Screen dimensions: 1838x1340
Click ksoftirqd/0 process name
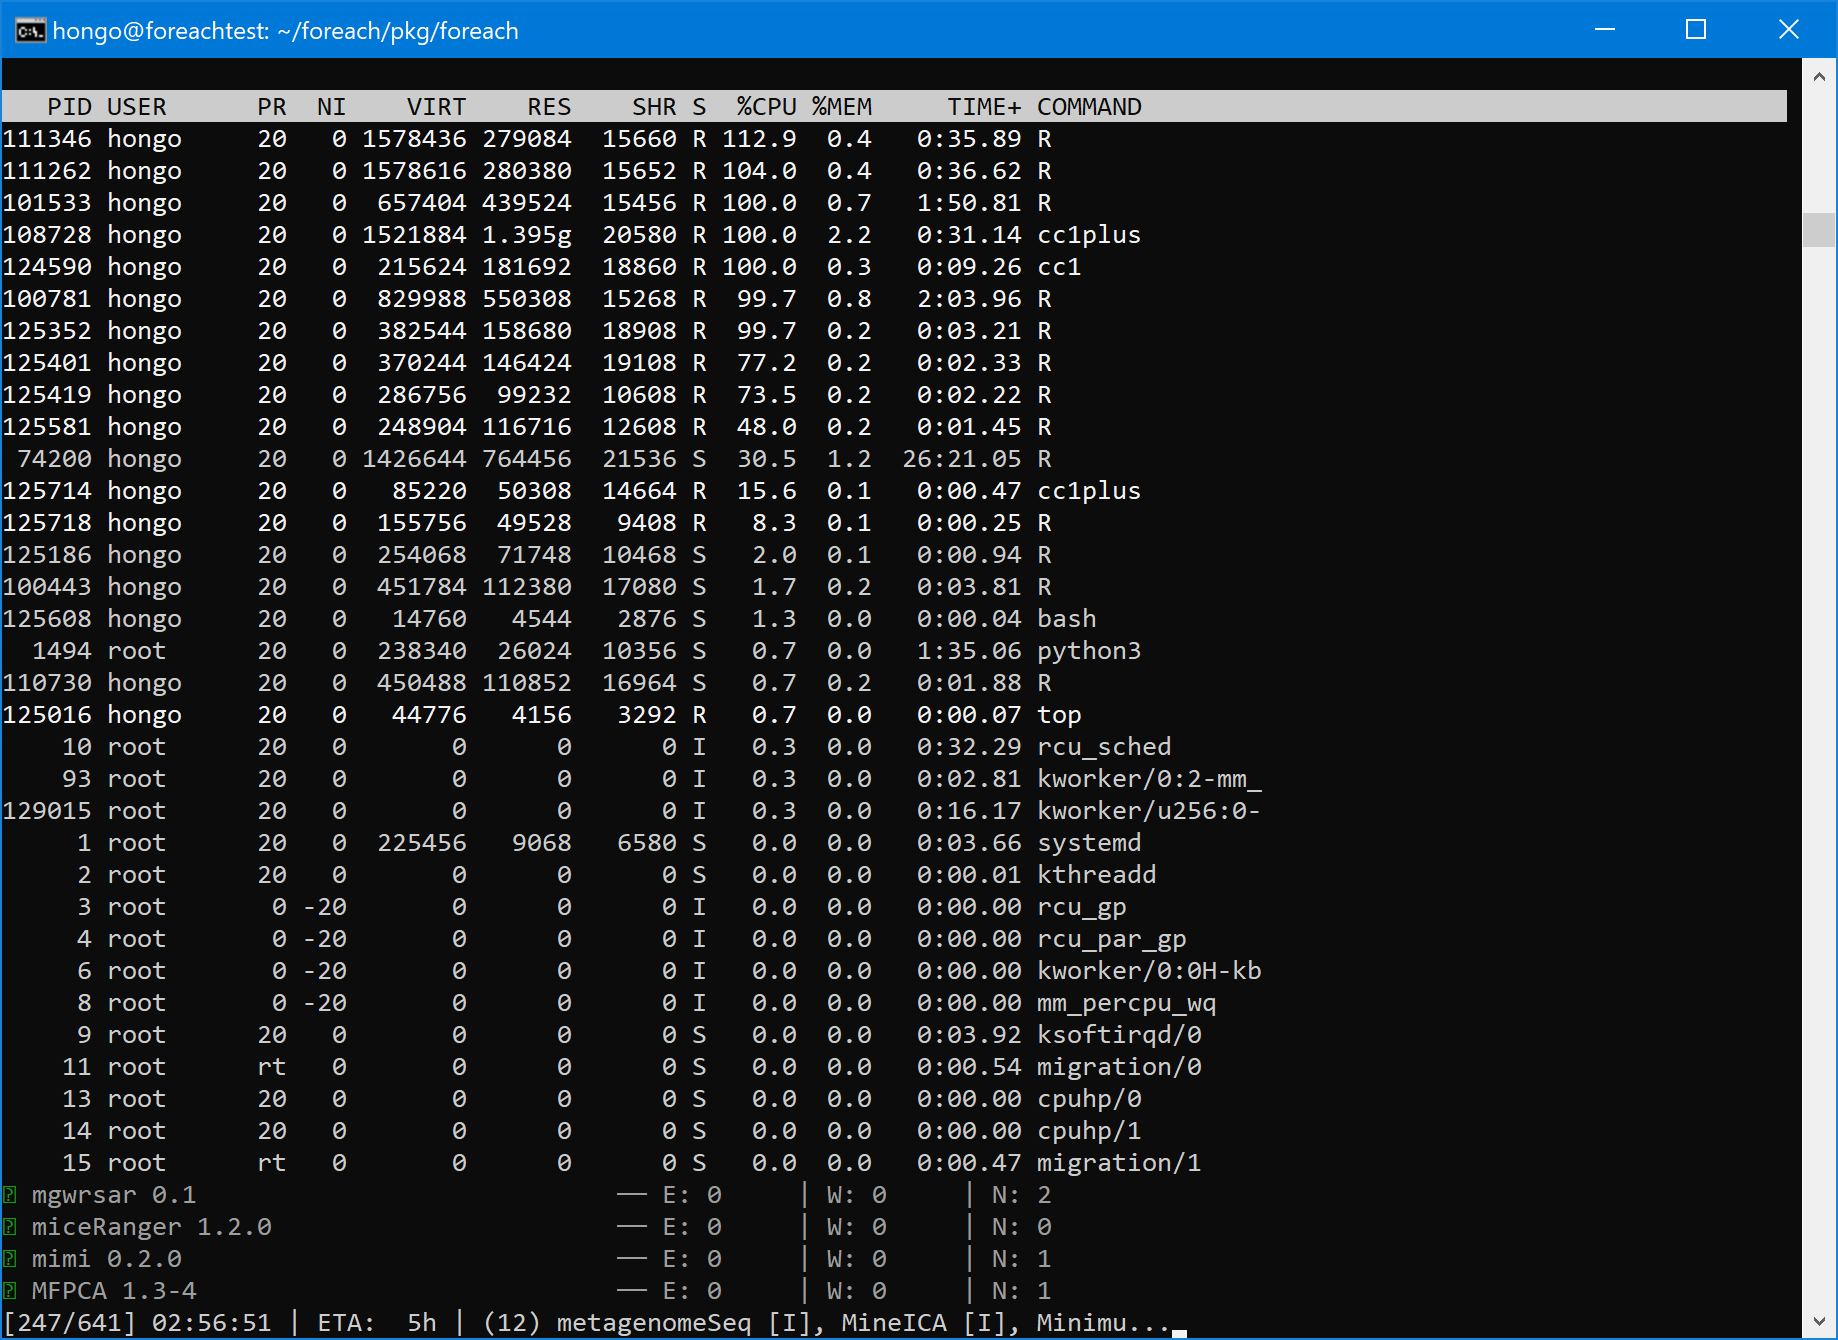click(1119, 1035)
